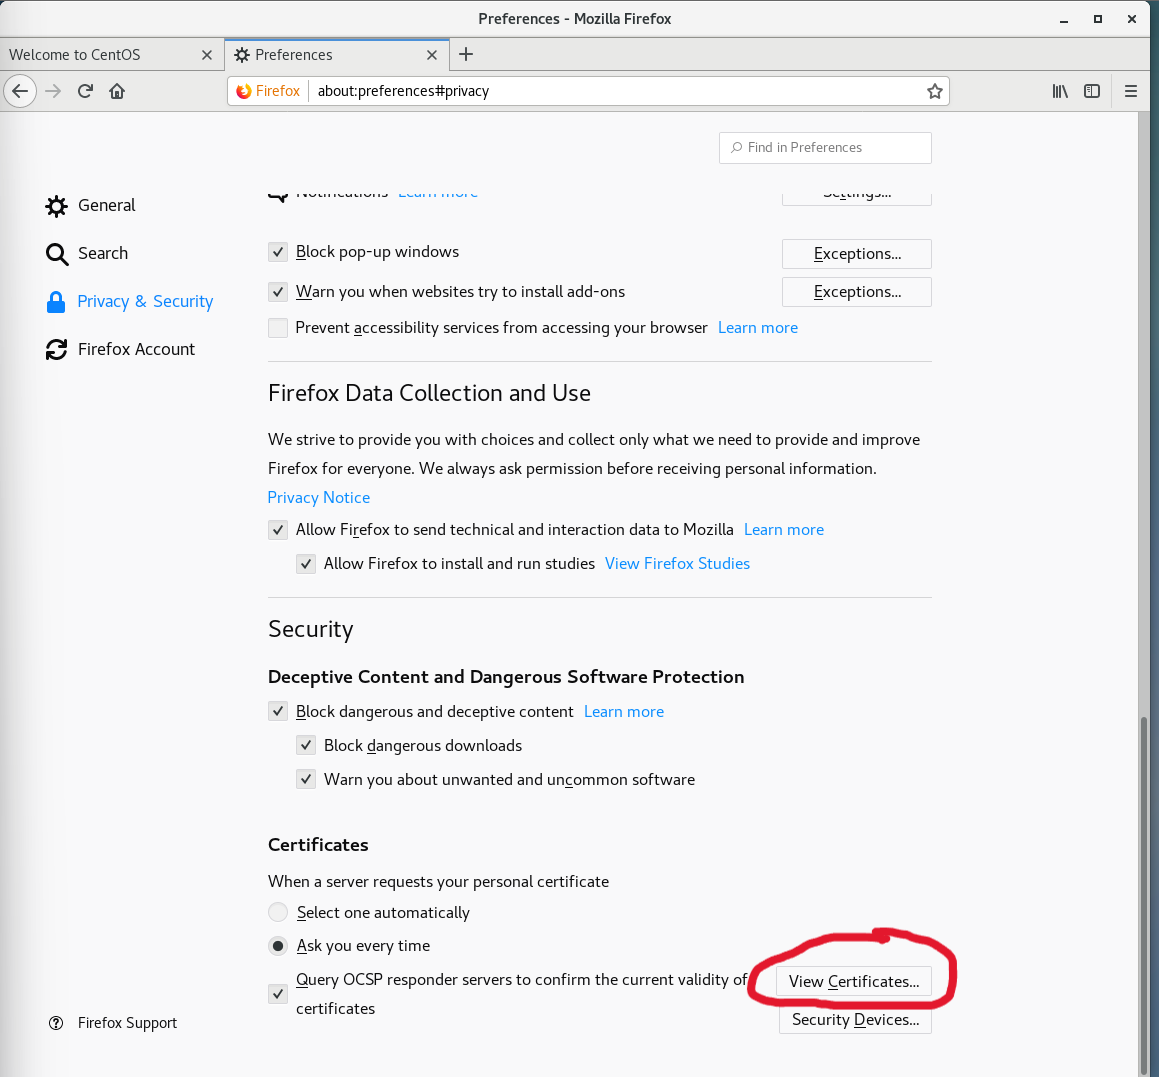This screenshot has width=1159, height=1077.
Task: Select the Privacy & Security category
Action: tap(129, 302)
